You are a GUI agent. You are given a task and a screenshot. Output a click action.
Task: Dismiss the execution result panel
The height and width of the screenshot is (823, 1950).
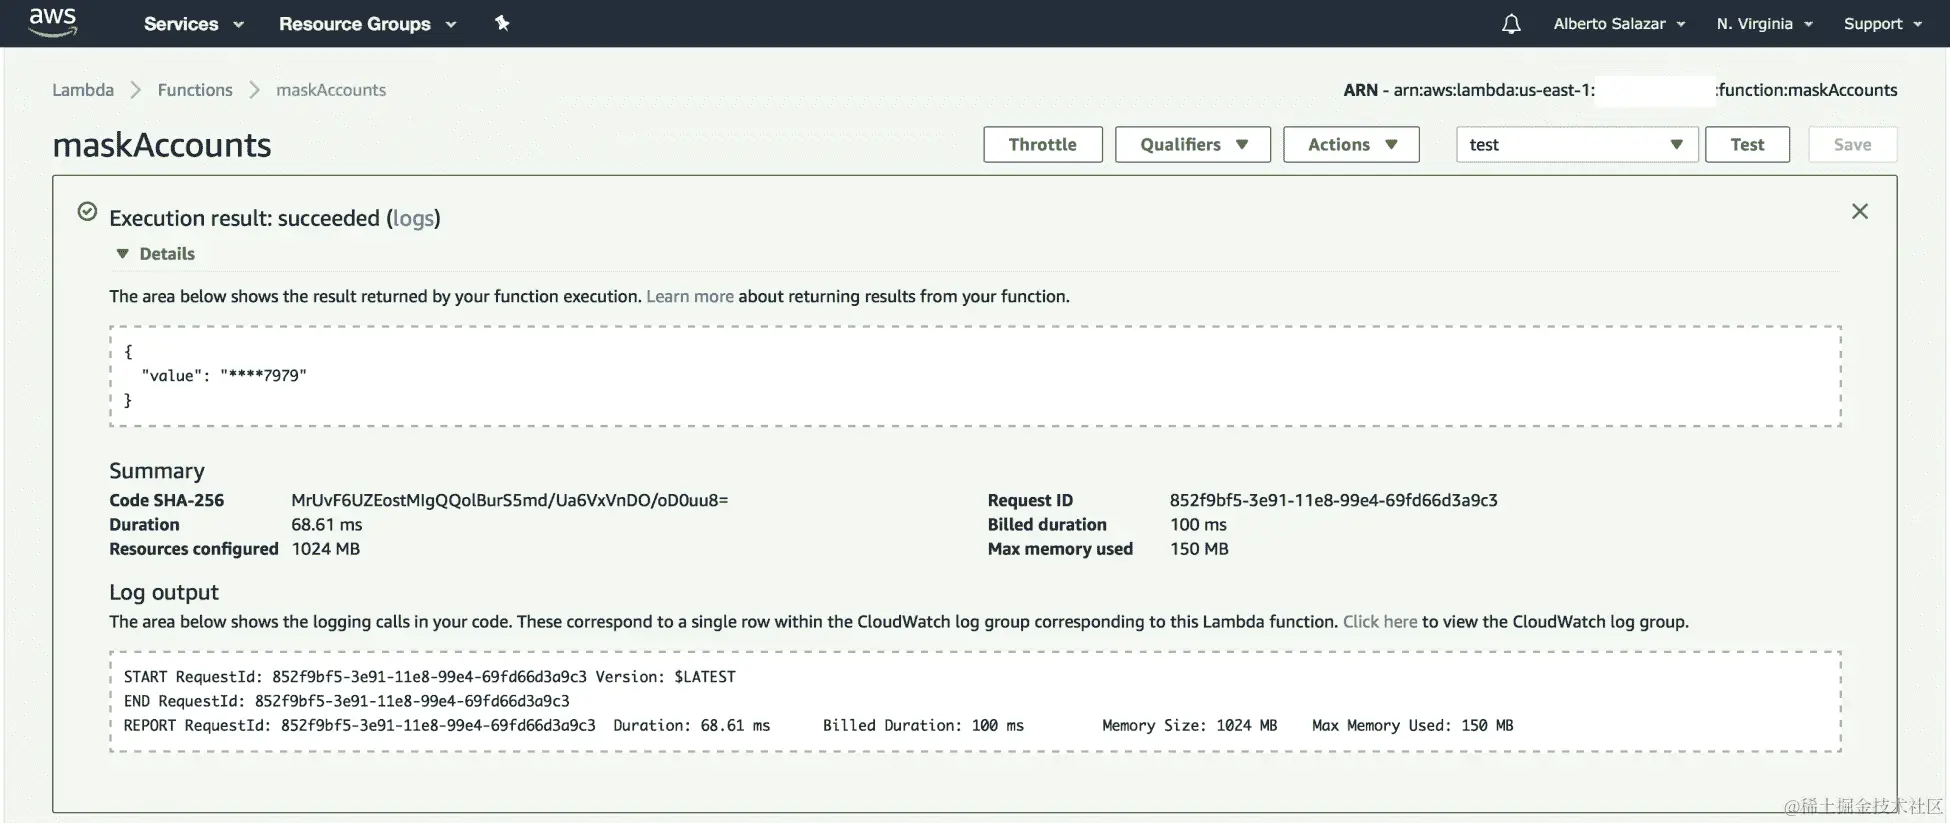pyautogui.click(x=1859, y=211)
